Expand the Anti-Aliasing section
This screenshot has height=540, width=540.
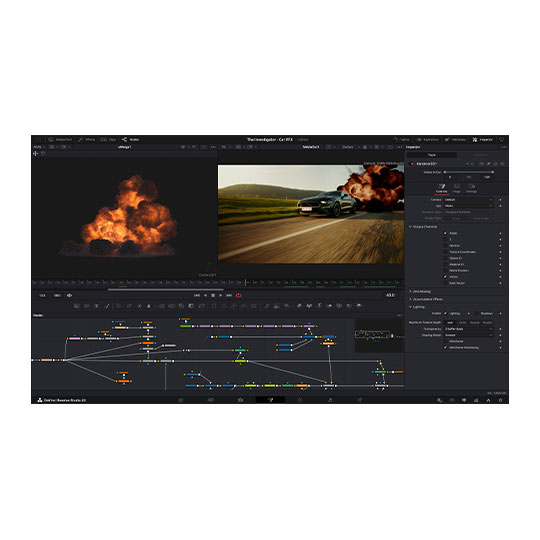tap(420, 291)
